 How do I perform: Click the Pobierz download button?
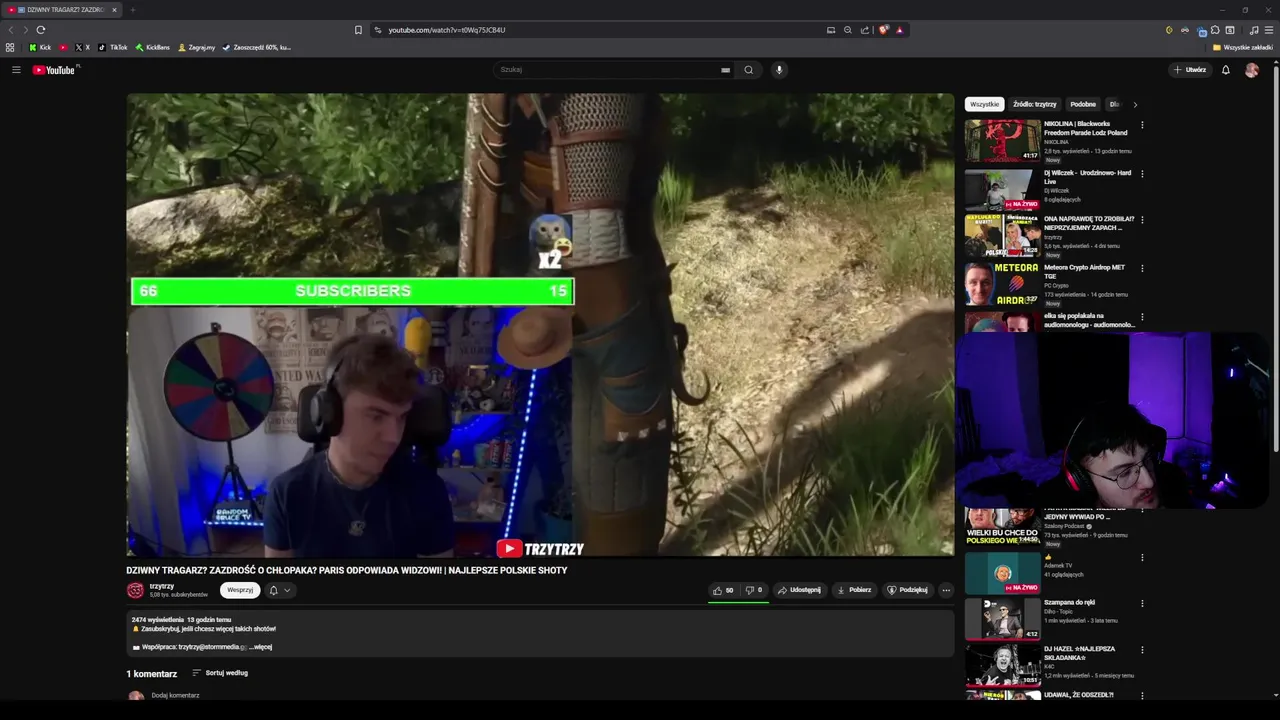point(854,590)
